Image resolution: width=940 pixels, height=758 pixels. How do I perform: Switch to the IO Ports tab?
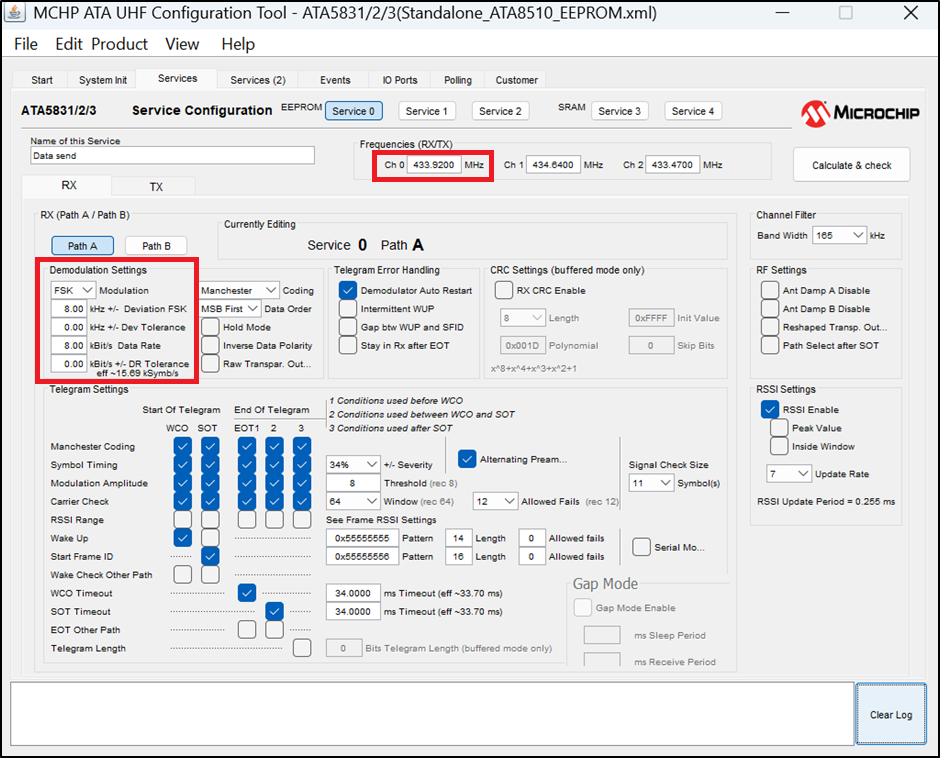400,80
